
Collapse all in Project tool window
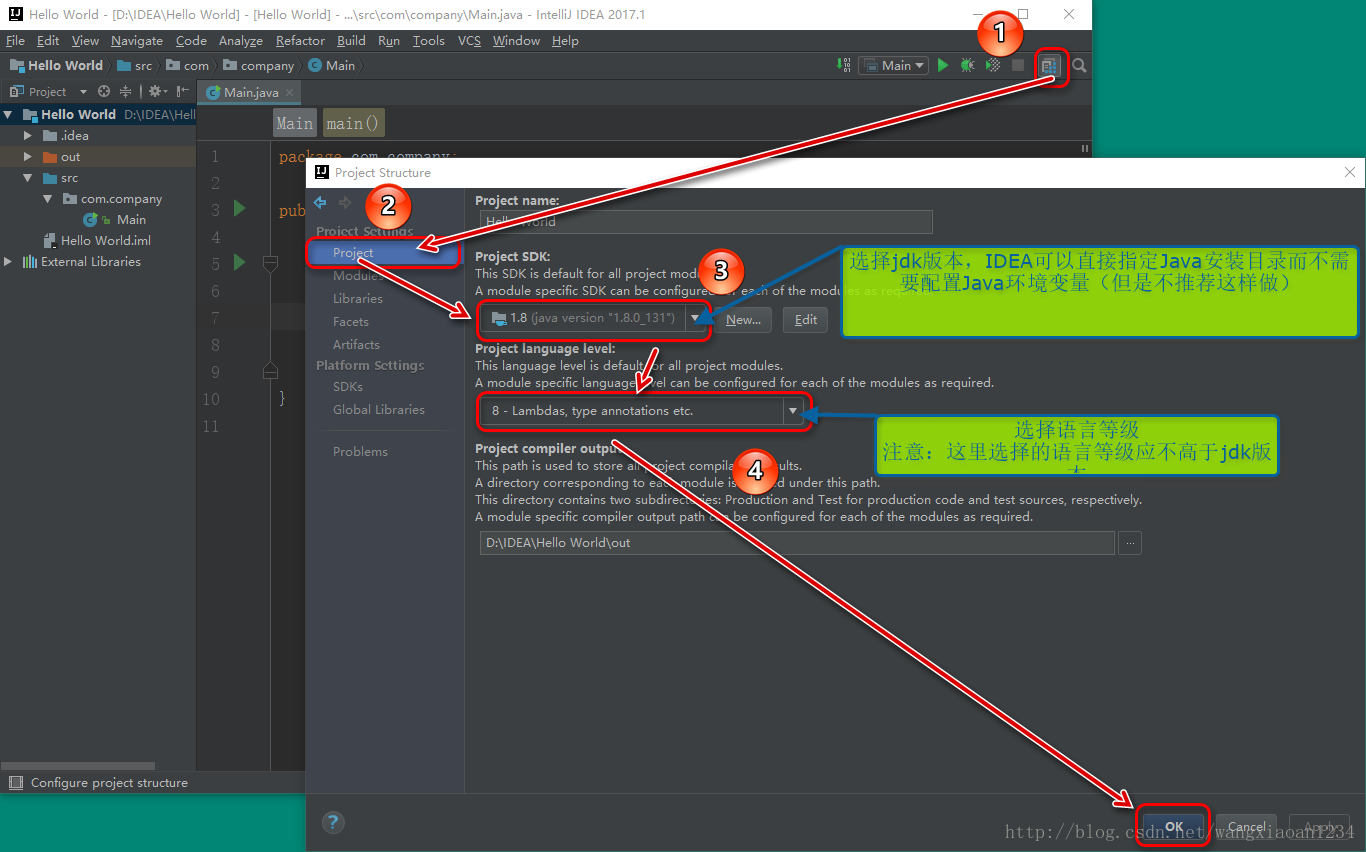(x=126, y=91)
